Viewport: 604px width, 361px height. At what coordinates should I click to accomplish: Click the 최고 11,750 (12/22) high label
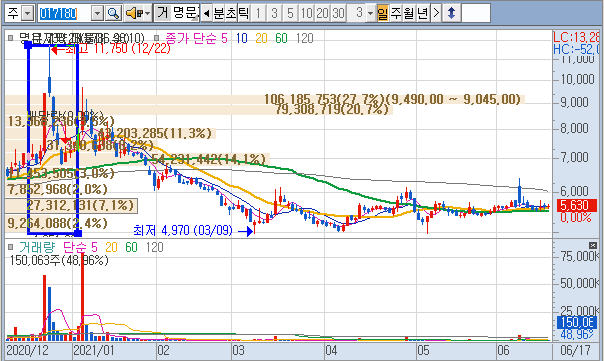[118, 48]
